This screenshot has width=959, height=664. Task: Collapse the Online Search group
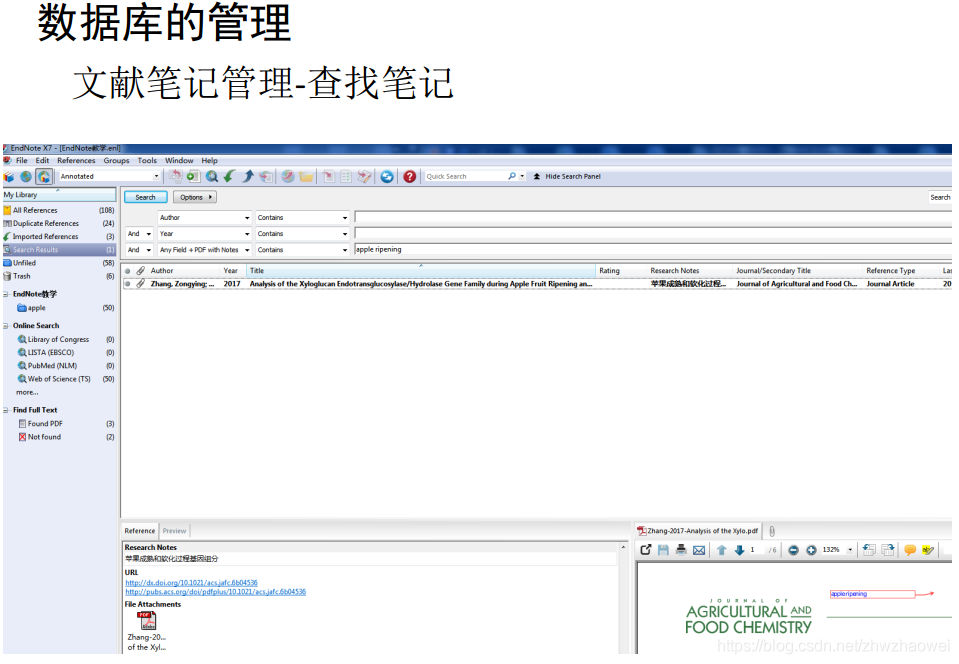click(6, 326)
